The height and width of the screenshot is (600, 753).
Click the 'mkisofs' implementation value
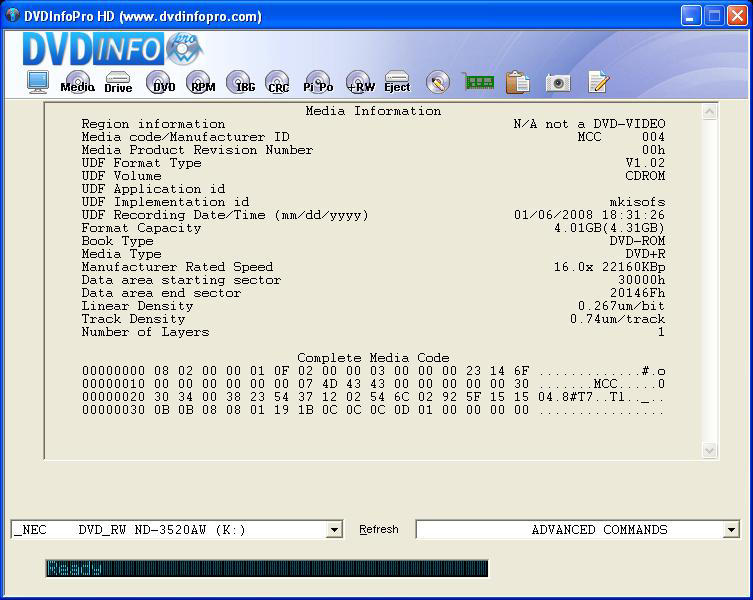pos(637,202)
